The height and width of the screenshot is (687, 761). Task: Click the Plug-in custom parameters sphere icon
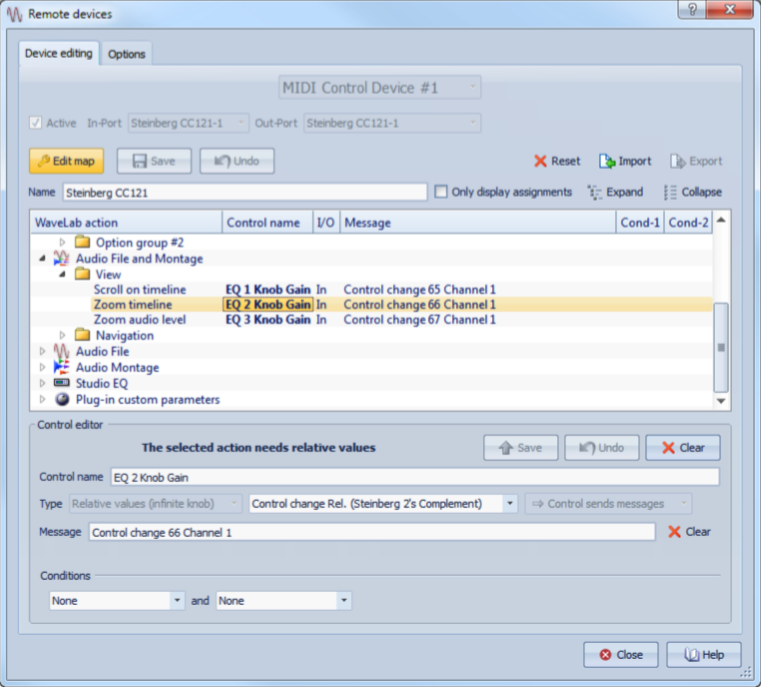(62, 399)
